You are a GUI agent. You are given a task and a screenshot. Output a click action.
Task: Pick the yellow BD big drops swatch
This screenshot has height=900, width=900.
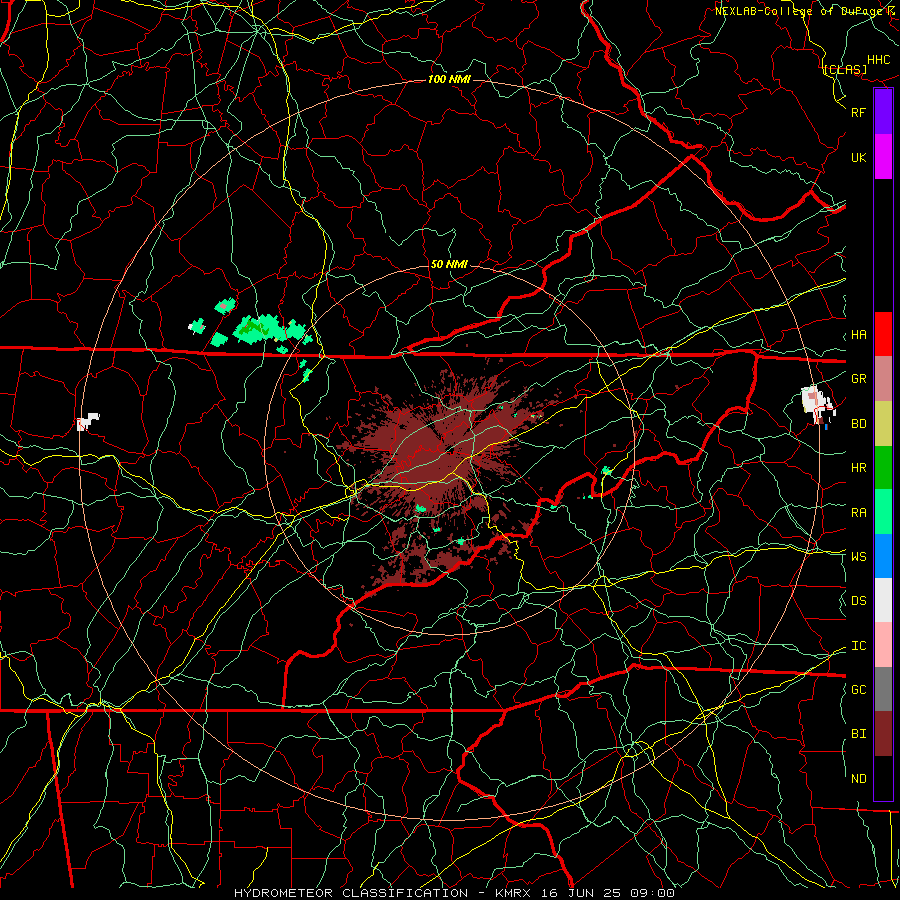point(883,423)
